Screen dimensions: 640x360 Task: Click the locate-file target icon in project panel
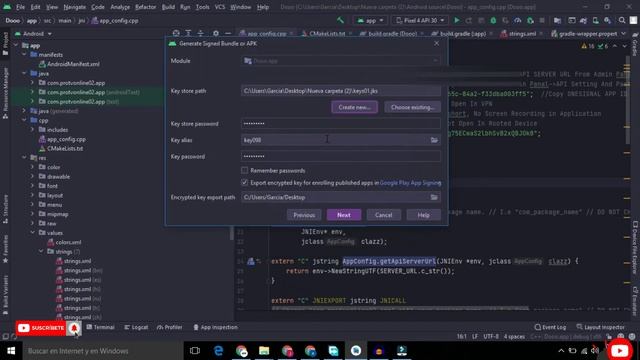pos(176,33)
